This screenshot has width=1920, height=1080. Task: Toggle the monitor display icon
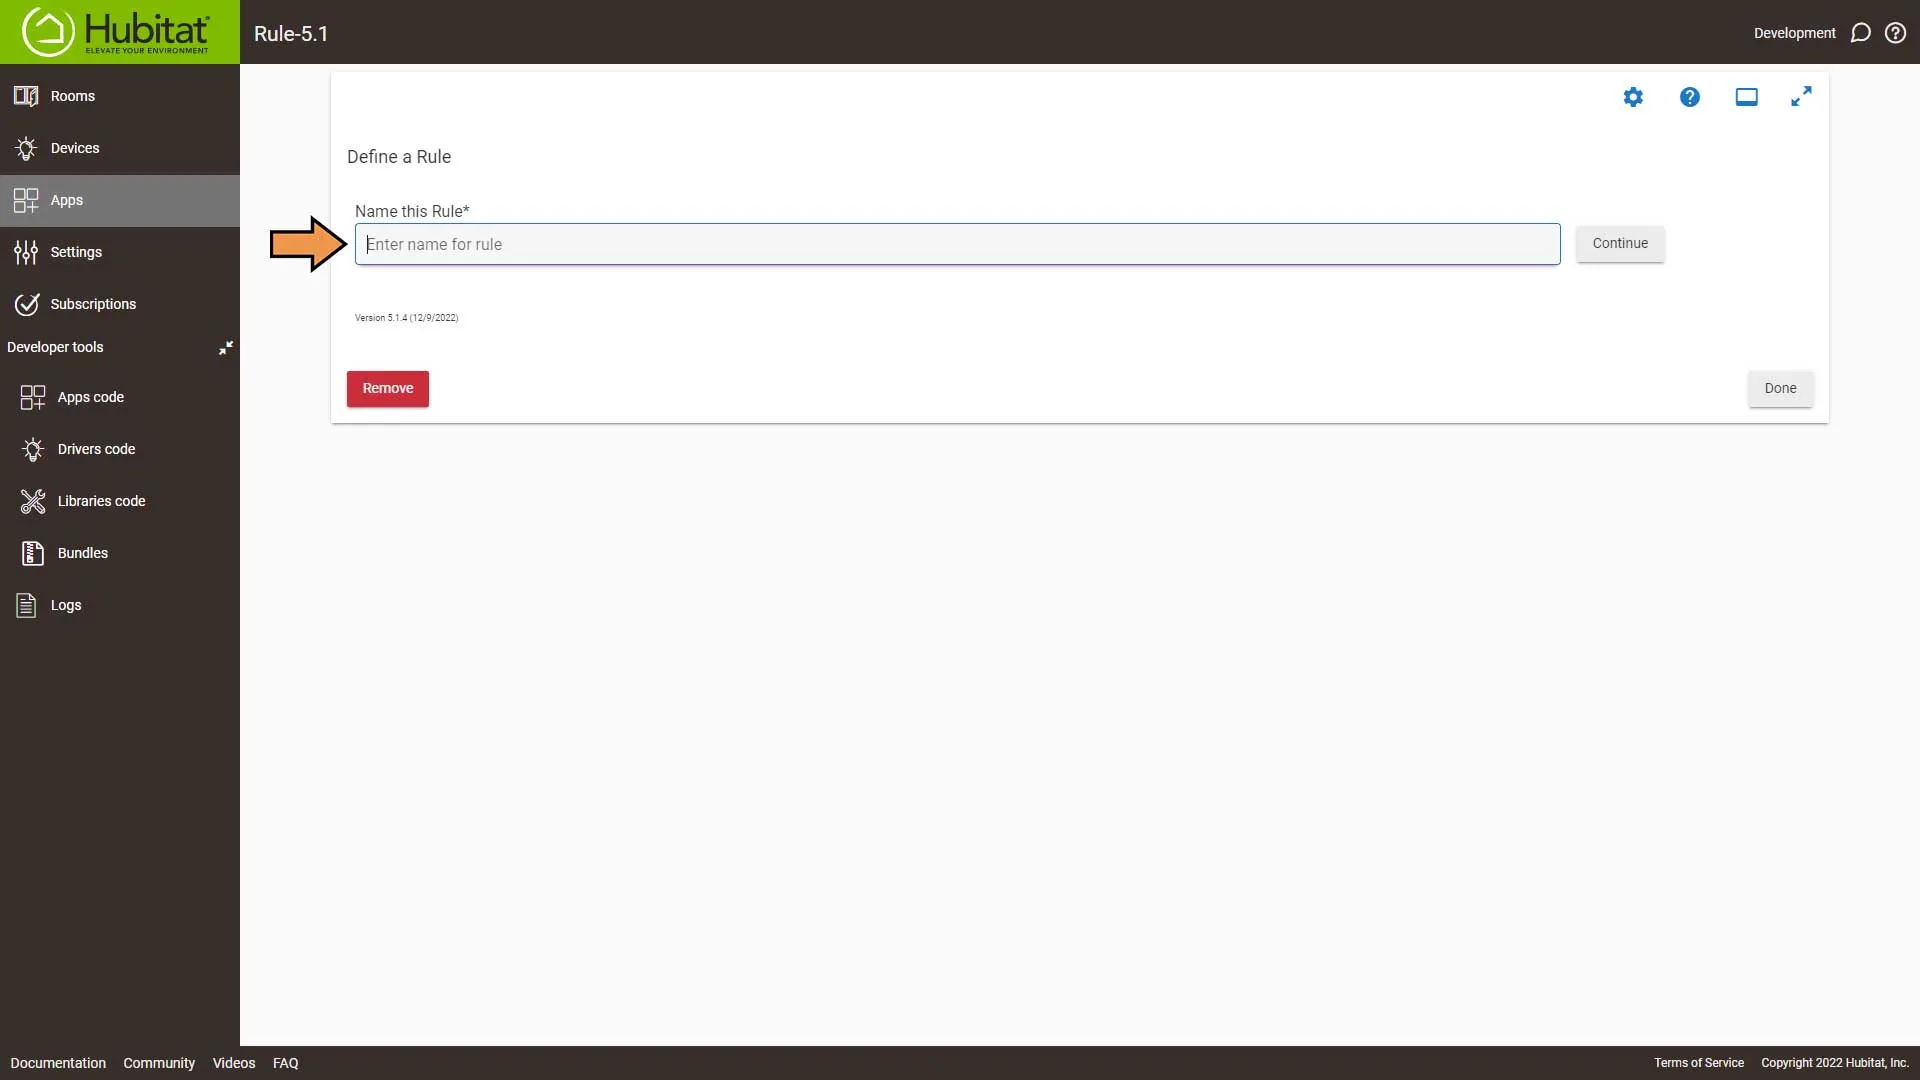1746,96
